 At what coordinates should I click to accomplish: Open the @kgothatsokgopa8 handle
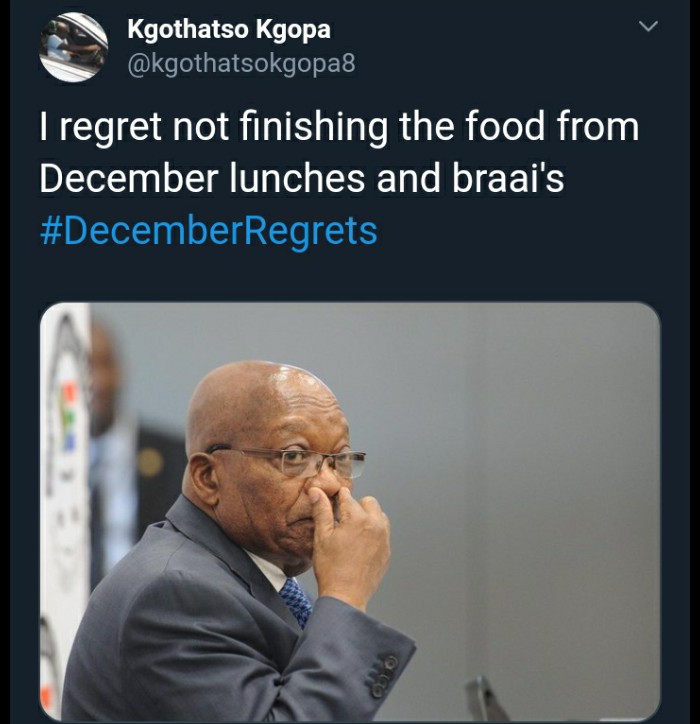(x=241, y=64)
